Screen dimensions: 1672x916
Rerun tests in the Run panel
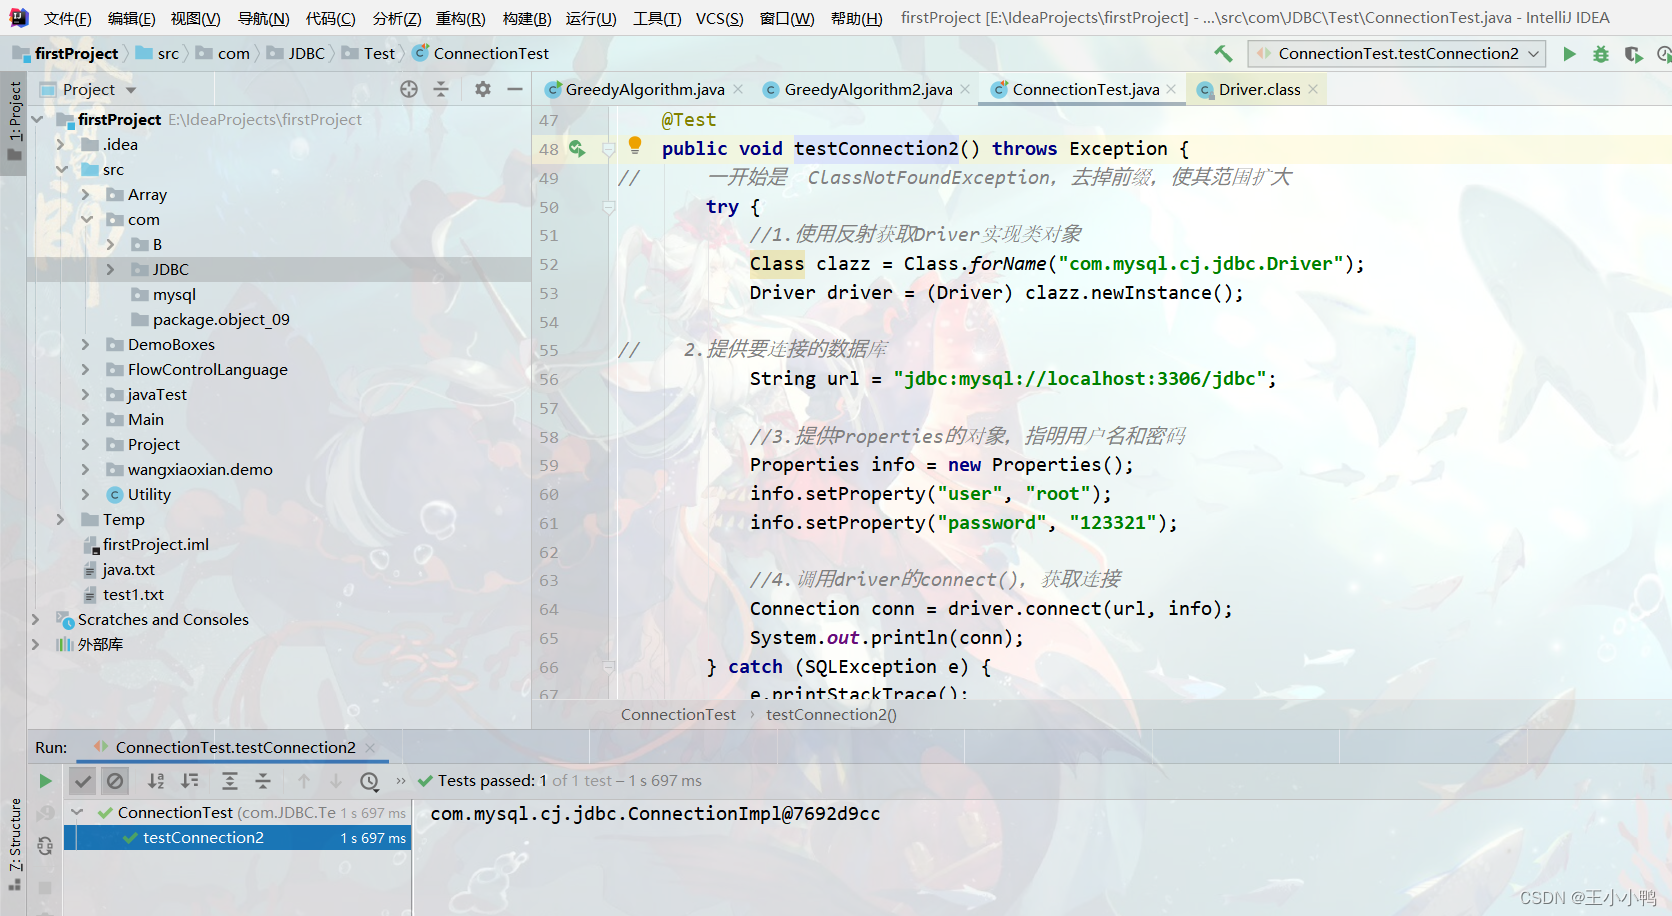point(45,781)
